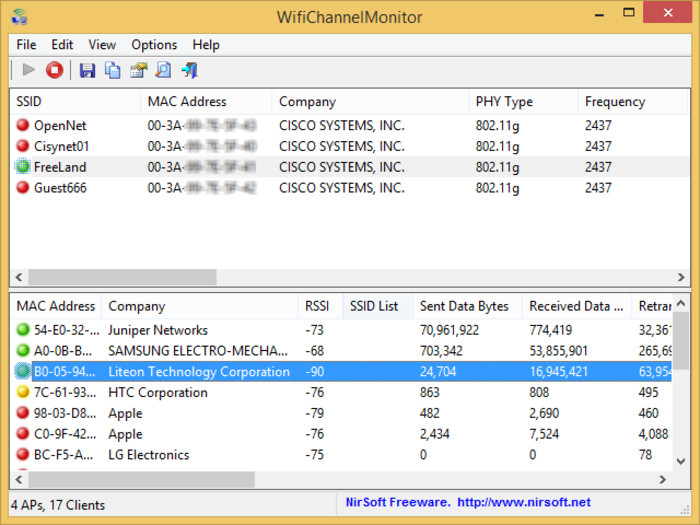Click the red status dot beside Cisynet01
This screenshot has height=525, width=700.
tap(23, 146)
